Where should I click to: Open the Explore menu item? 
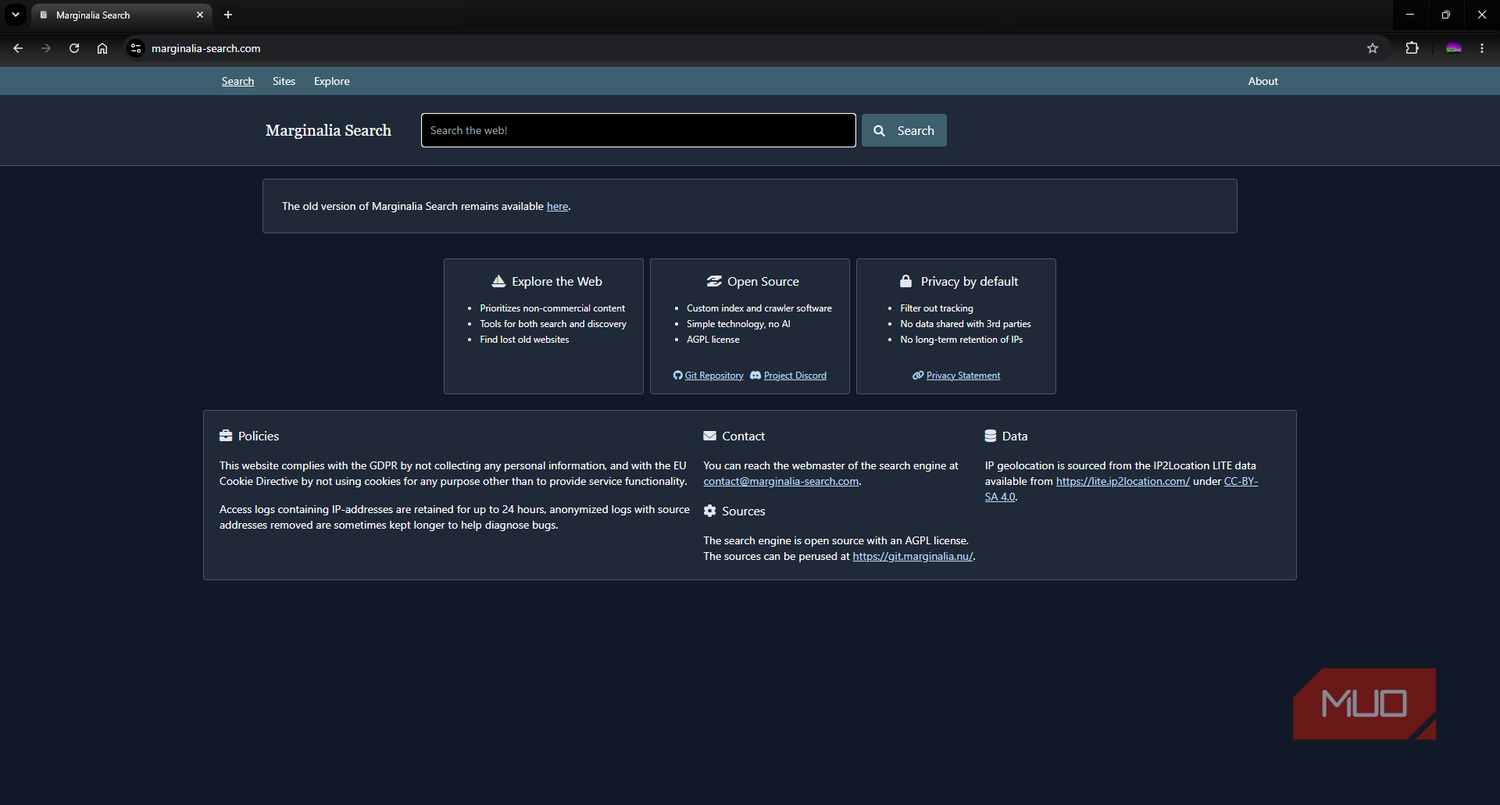[332, 81]
